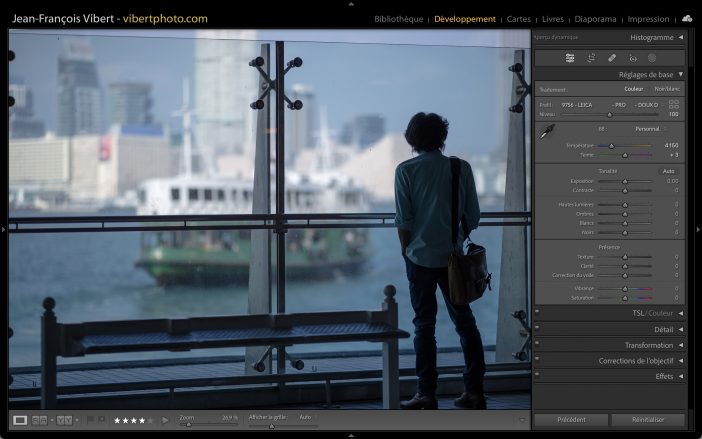Click the Réinitialiser button
Screen dimensions: 702x439
(x=648, y=420)
